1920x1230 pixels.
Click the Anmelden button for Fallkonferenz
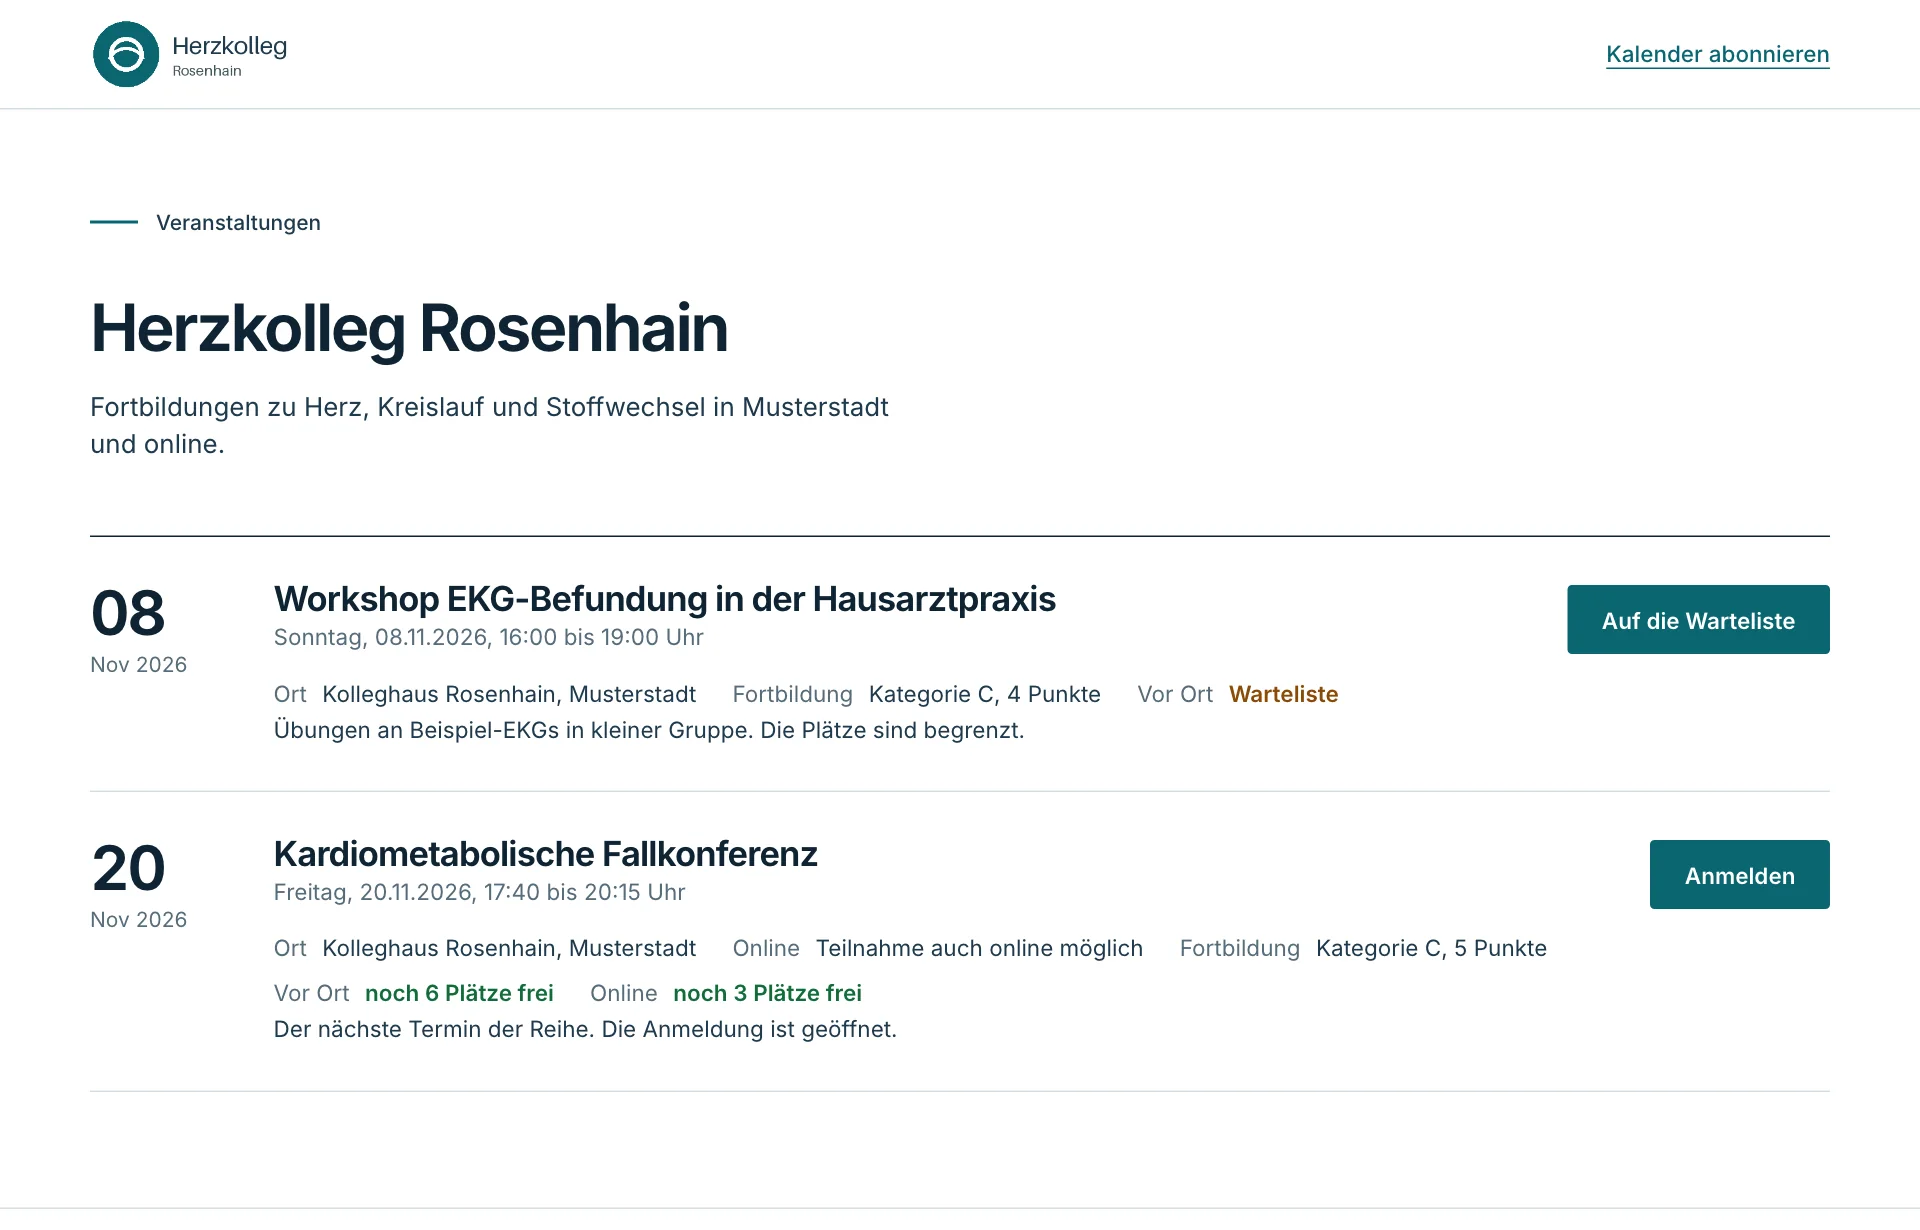point(1739,875)
